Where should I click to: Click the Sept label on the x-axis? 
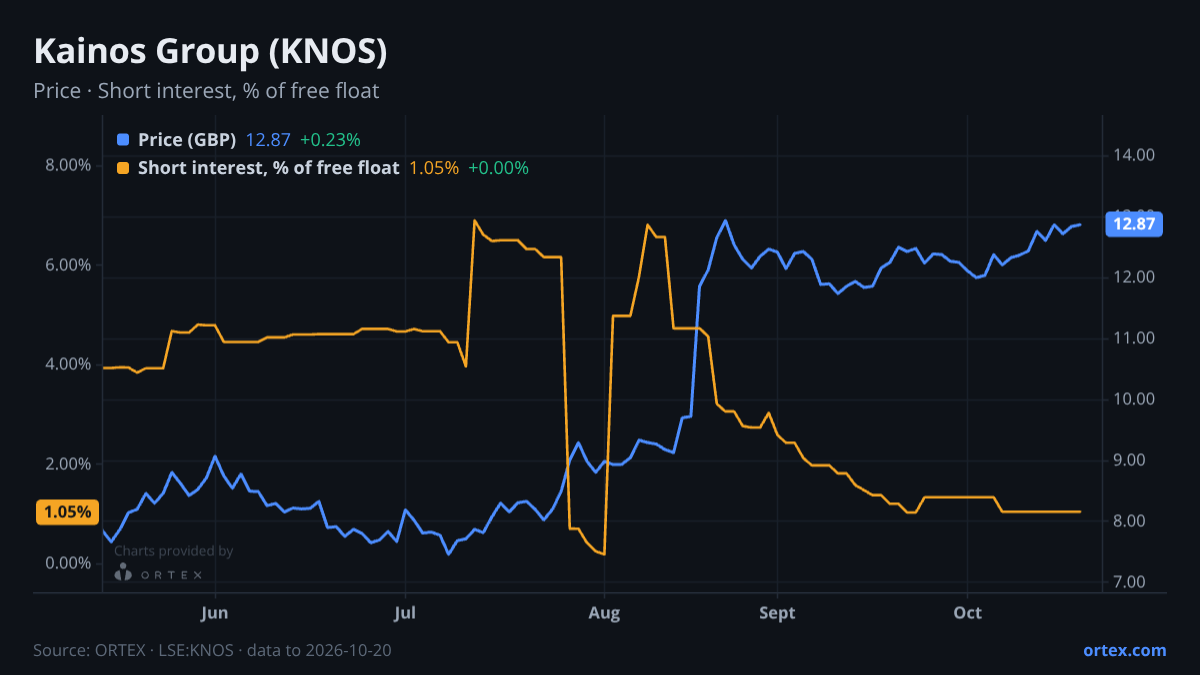point(777,612)
